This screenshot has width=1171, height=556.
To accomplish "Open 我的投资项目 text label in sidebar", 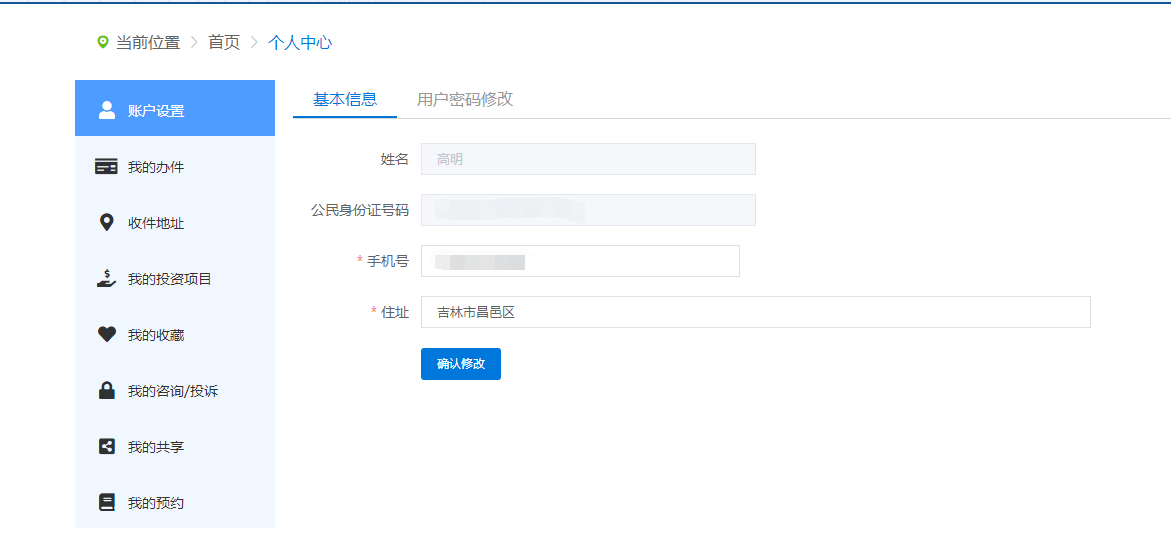I will [x=170, y=279].
